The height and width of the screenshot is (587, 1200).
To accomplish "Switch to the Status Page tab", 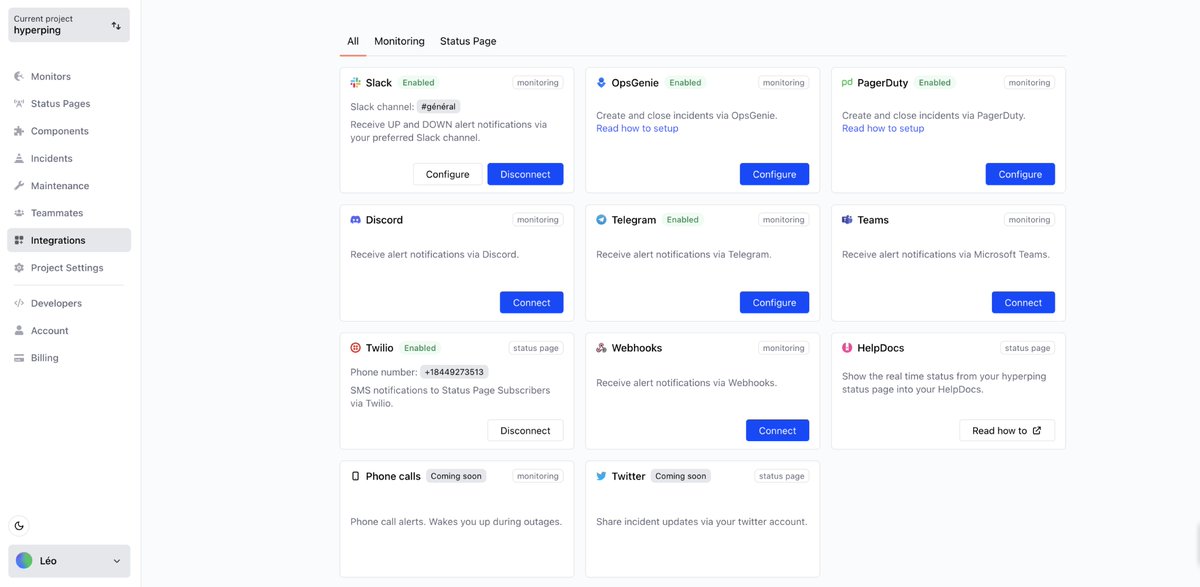I will tap(468, 41).
